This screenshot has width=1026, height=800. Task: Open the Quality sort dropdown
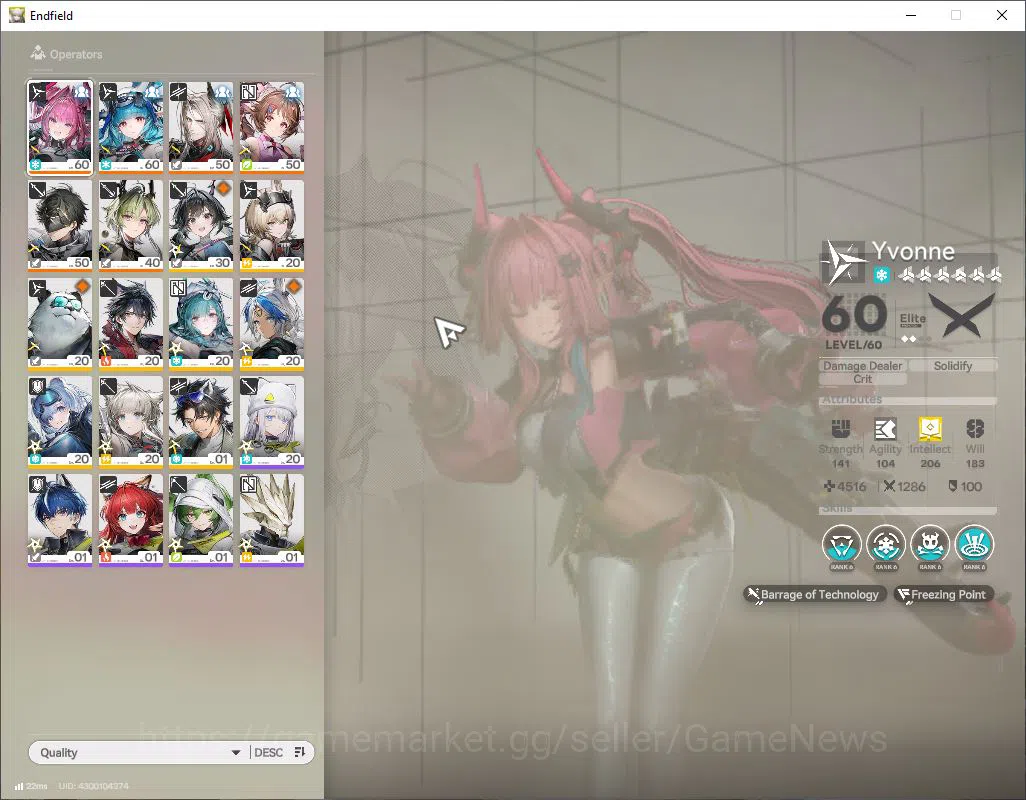pos(140,752)
